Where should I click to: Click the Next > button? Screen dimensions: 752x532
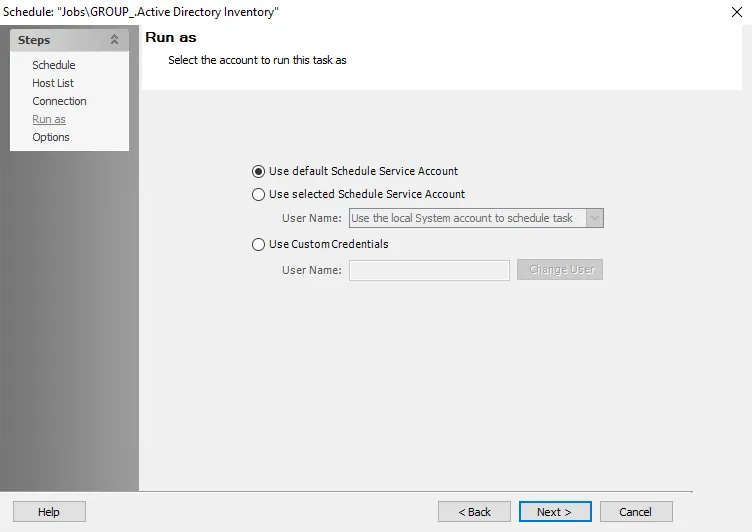[x=555, y=512]
